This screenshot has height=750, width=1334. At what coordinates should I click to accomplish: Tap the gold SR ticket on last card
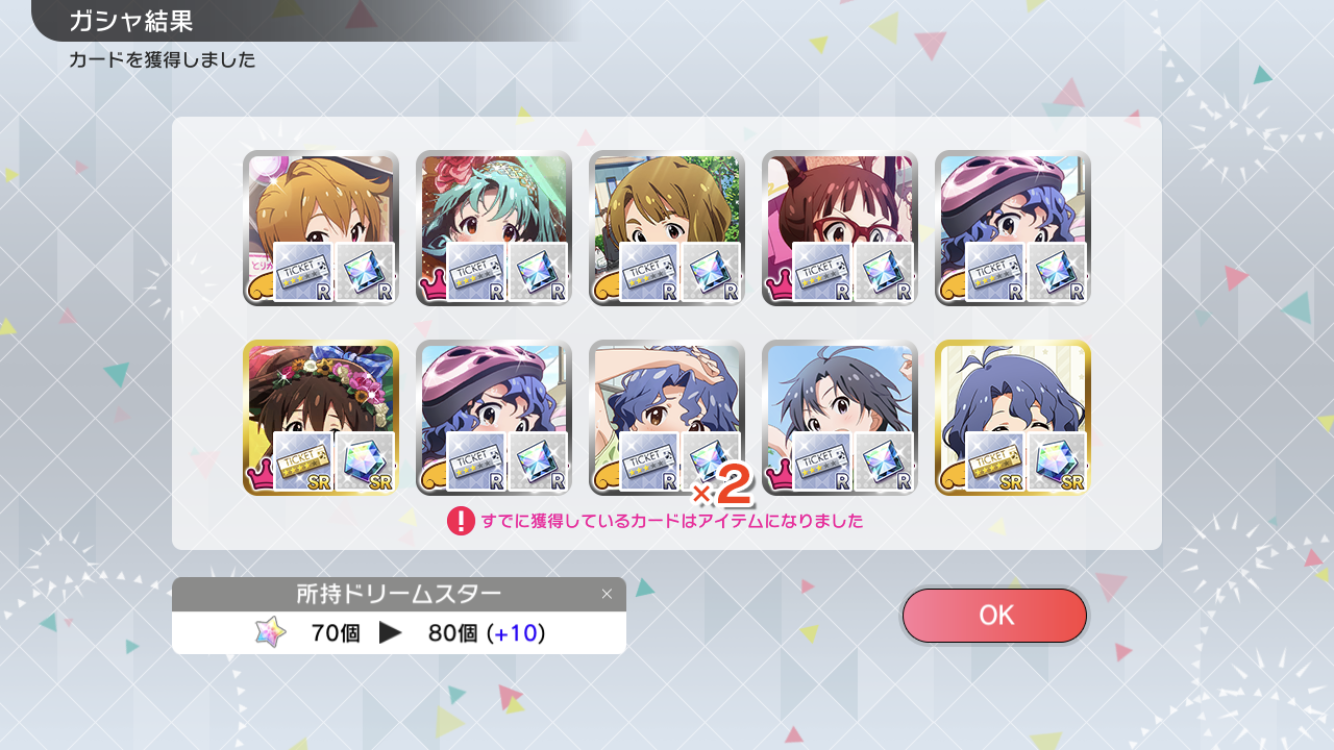coord(996,462)
